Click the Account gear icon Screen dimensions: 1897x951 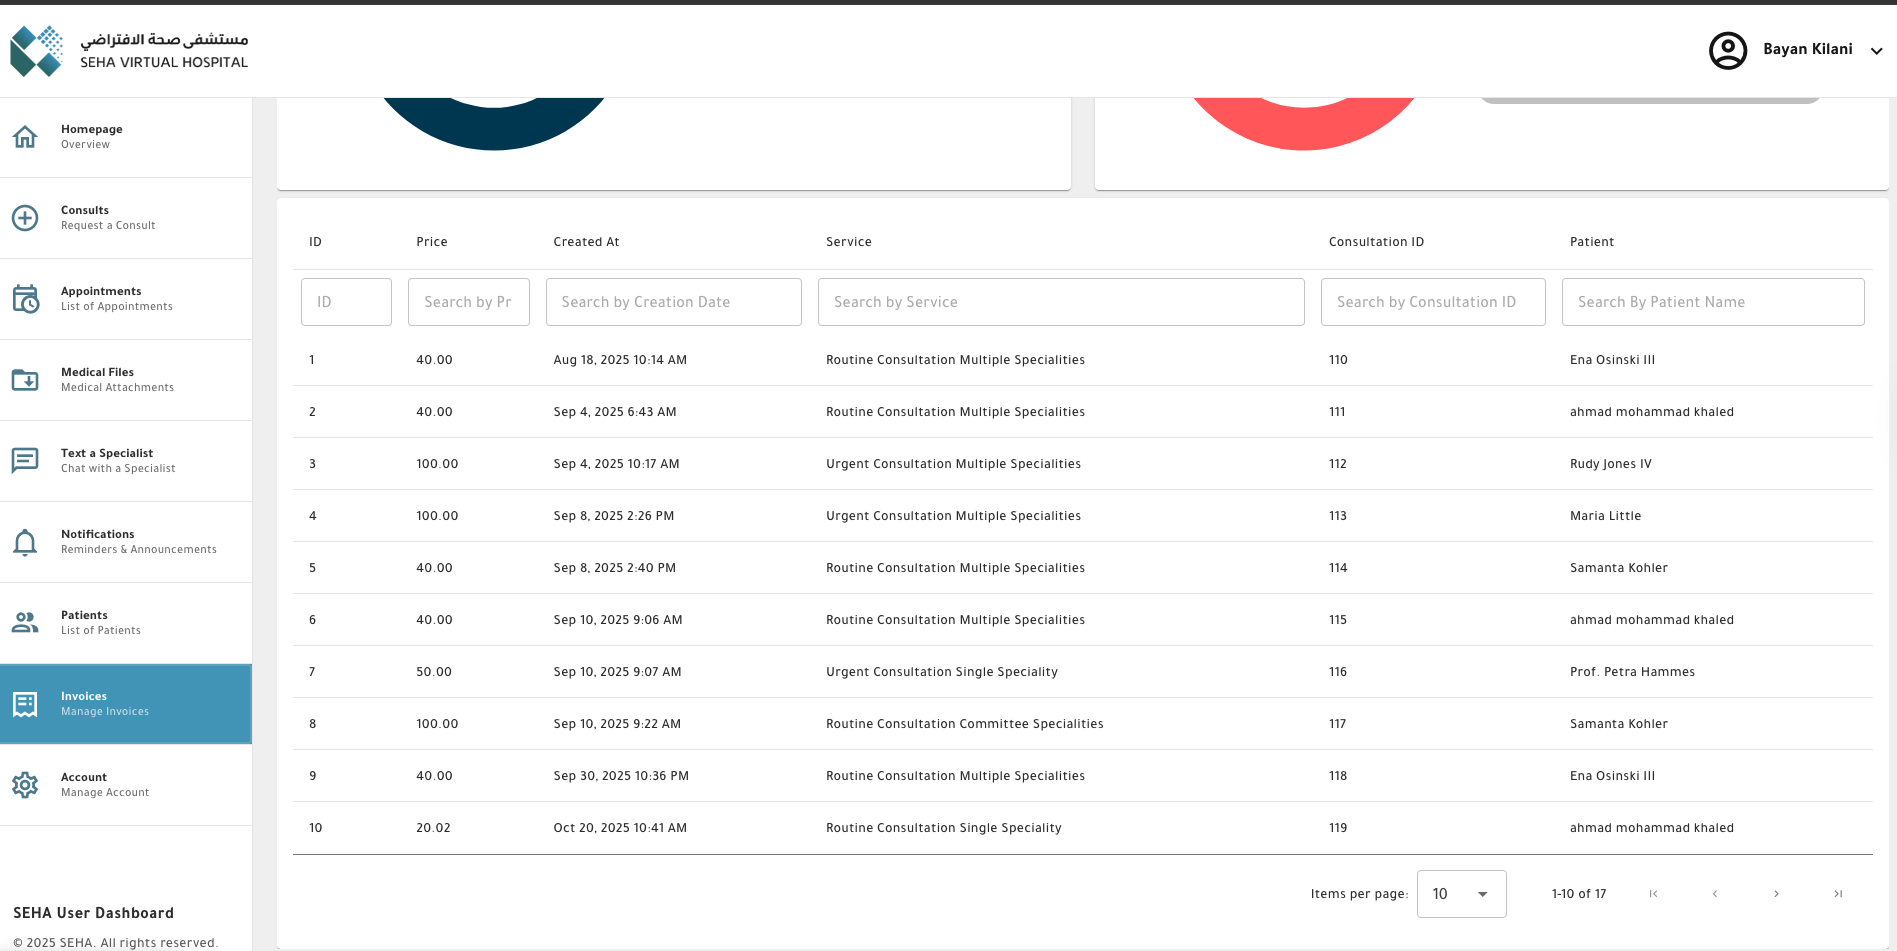(25, 785)
